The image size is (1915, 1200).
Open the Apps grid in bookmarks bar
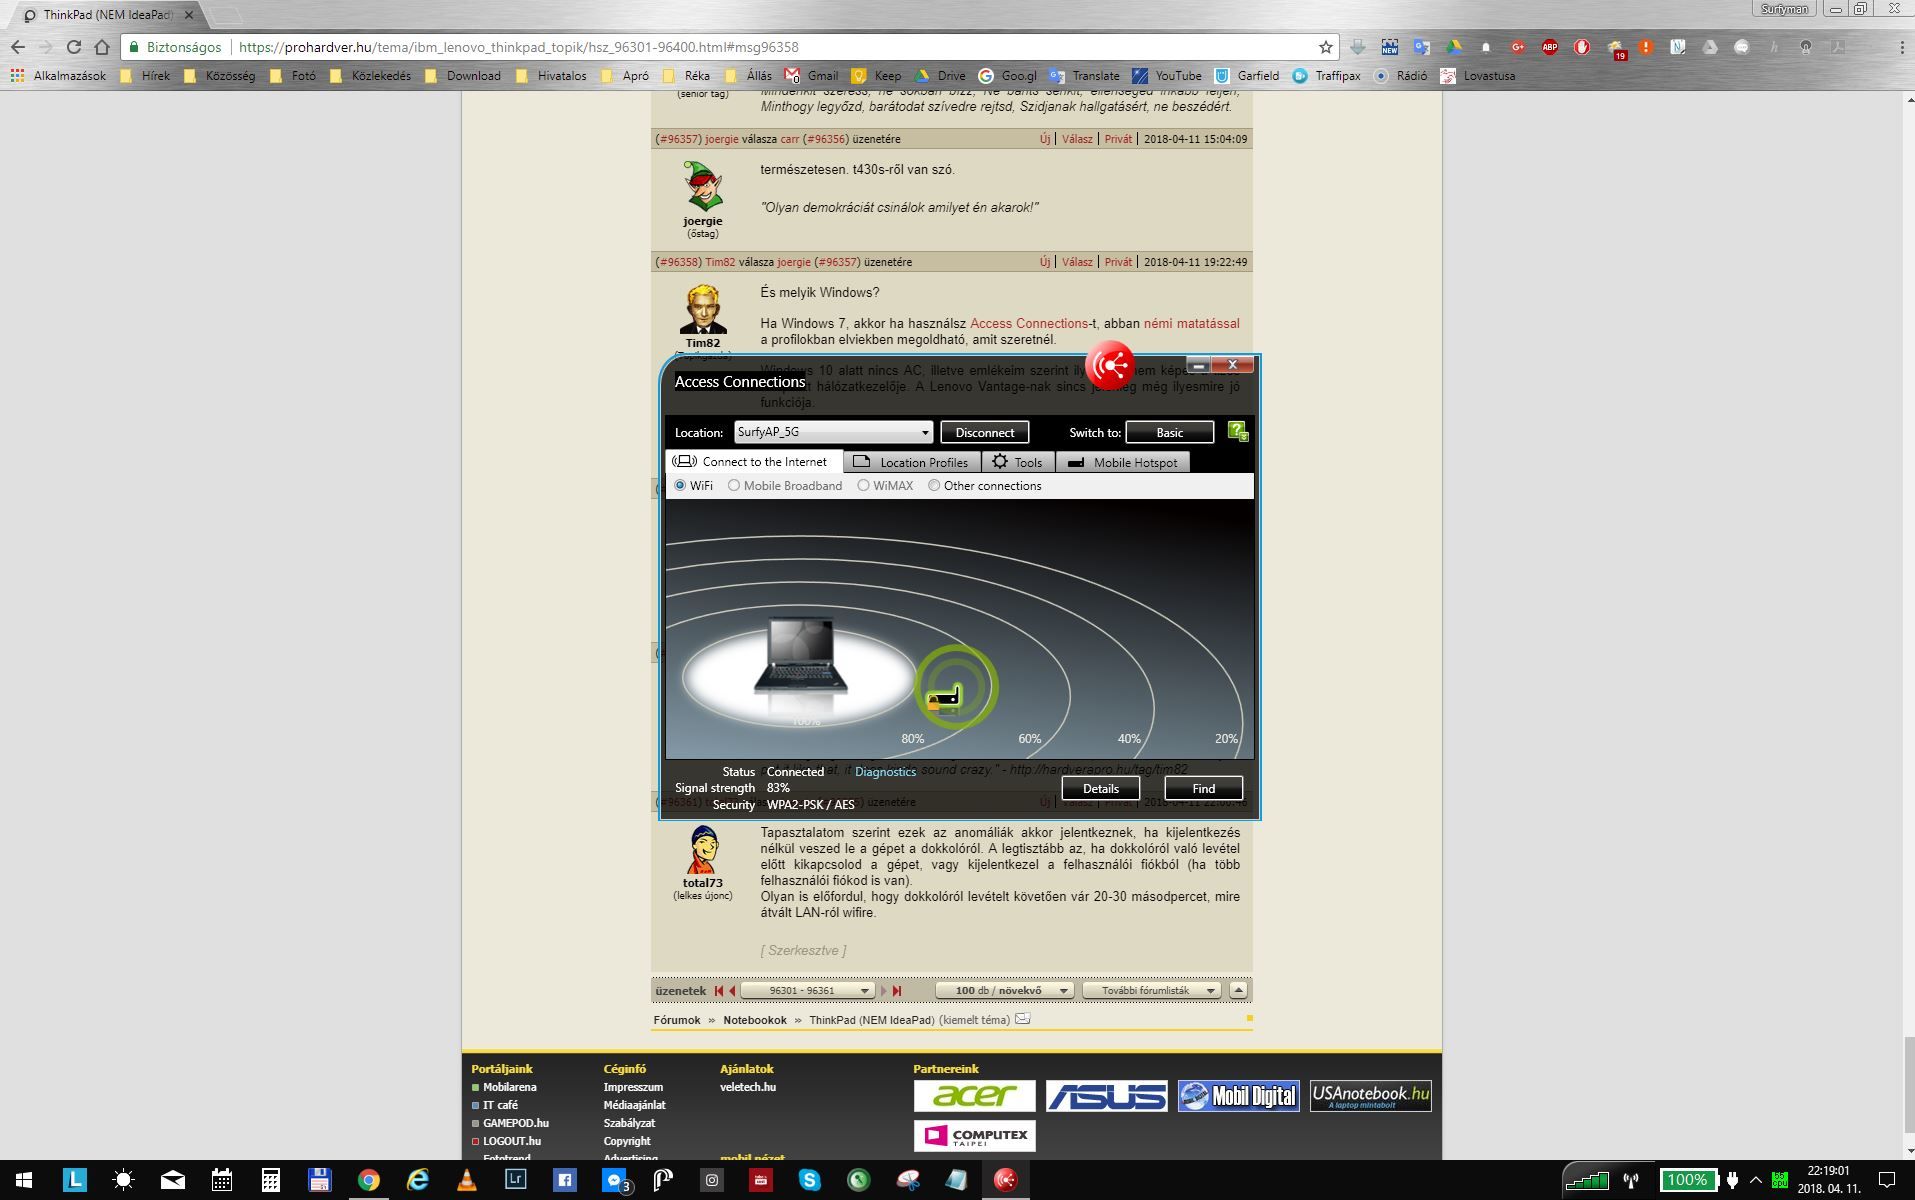16,76
